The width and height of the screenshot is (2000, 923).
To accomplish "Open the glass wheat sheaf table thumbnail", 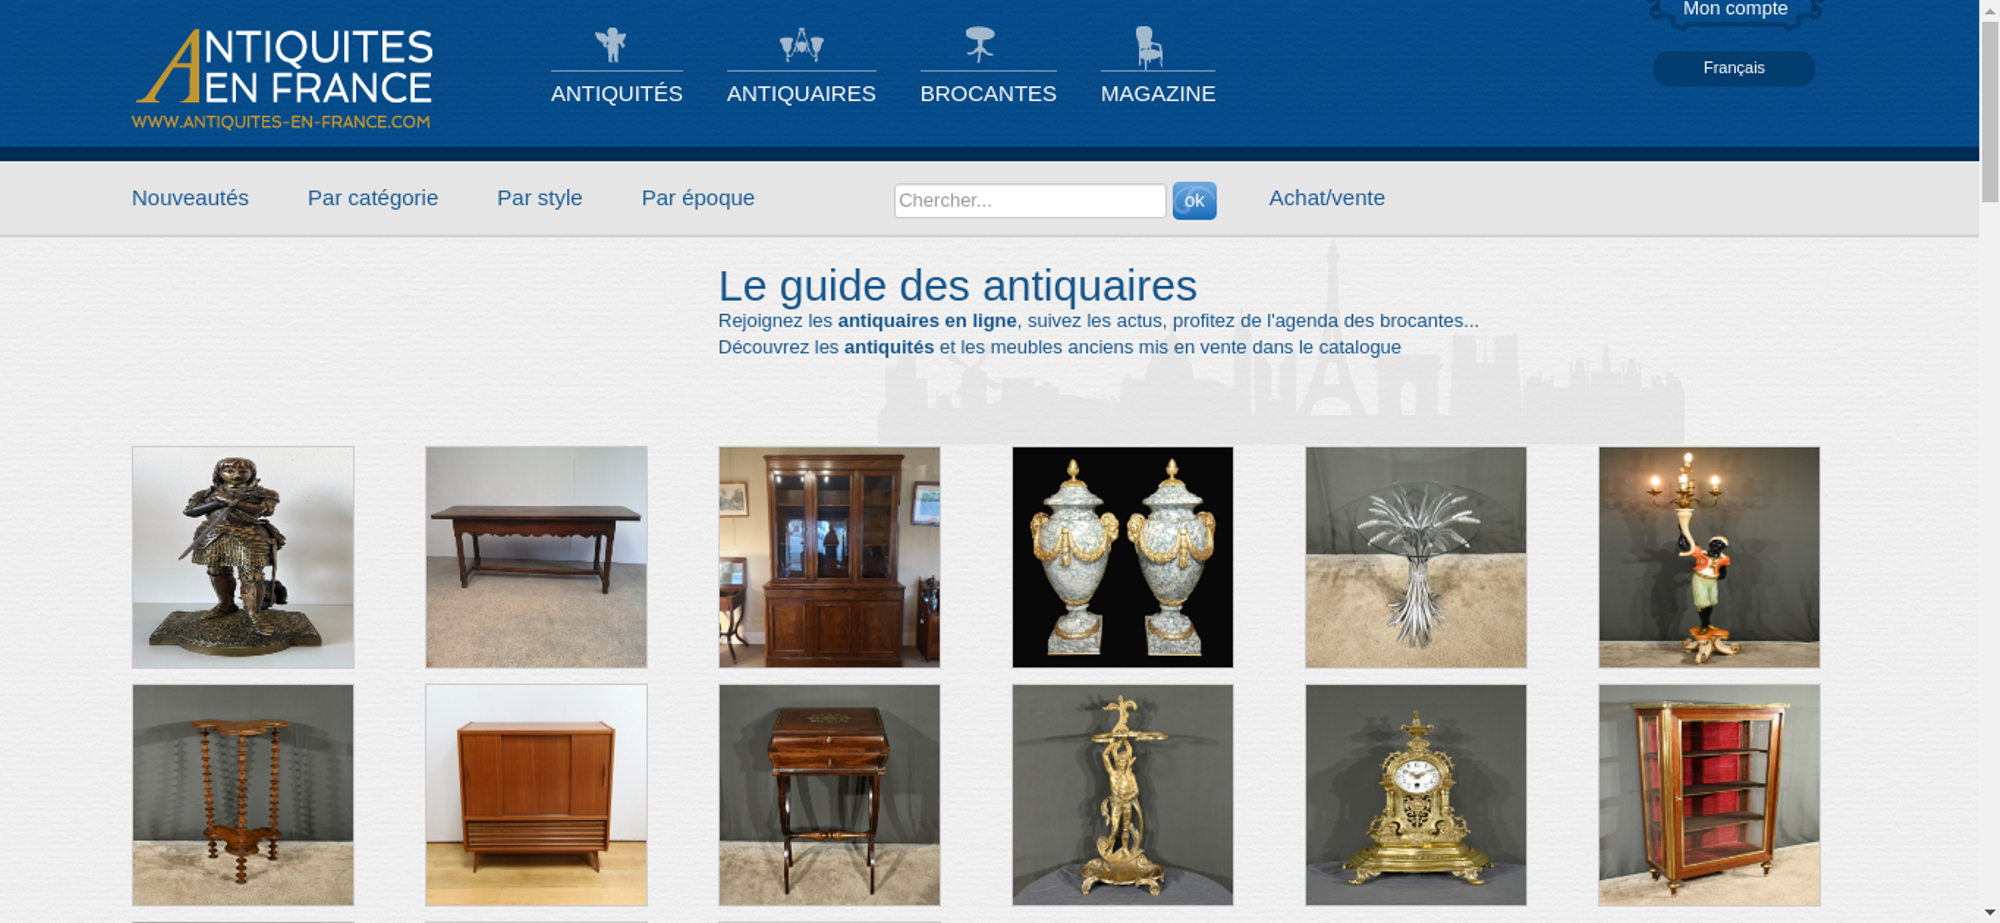I will [1416, 557].
